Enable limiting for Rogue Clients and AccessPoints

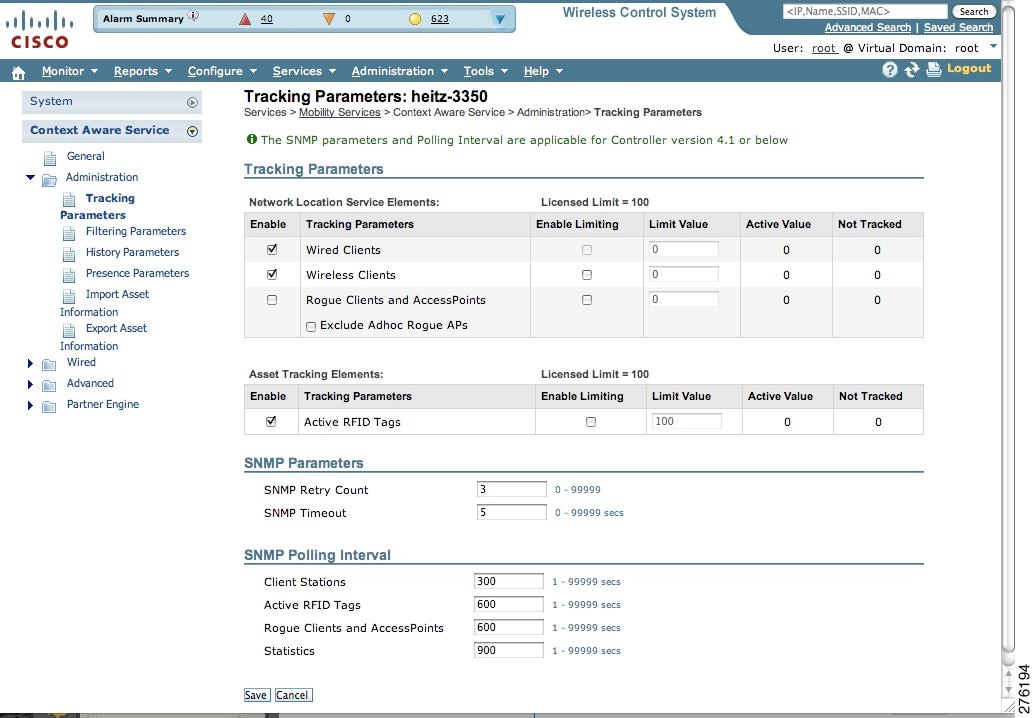[x=587, y=300]
